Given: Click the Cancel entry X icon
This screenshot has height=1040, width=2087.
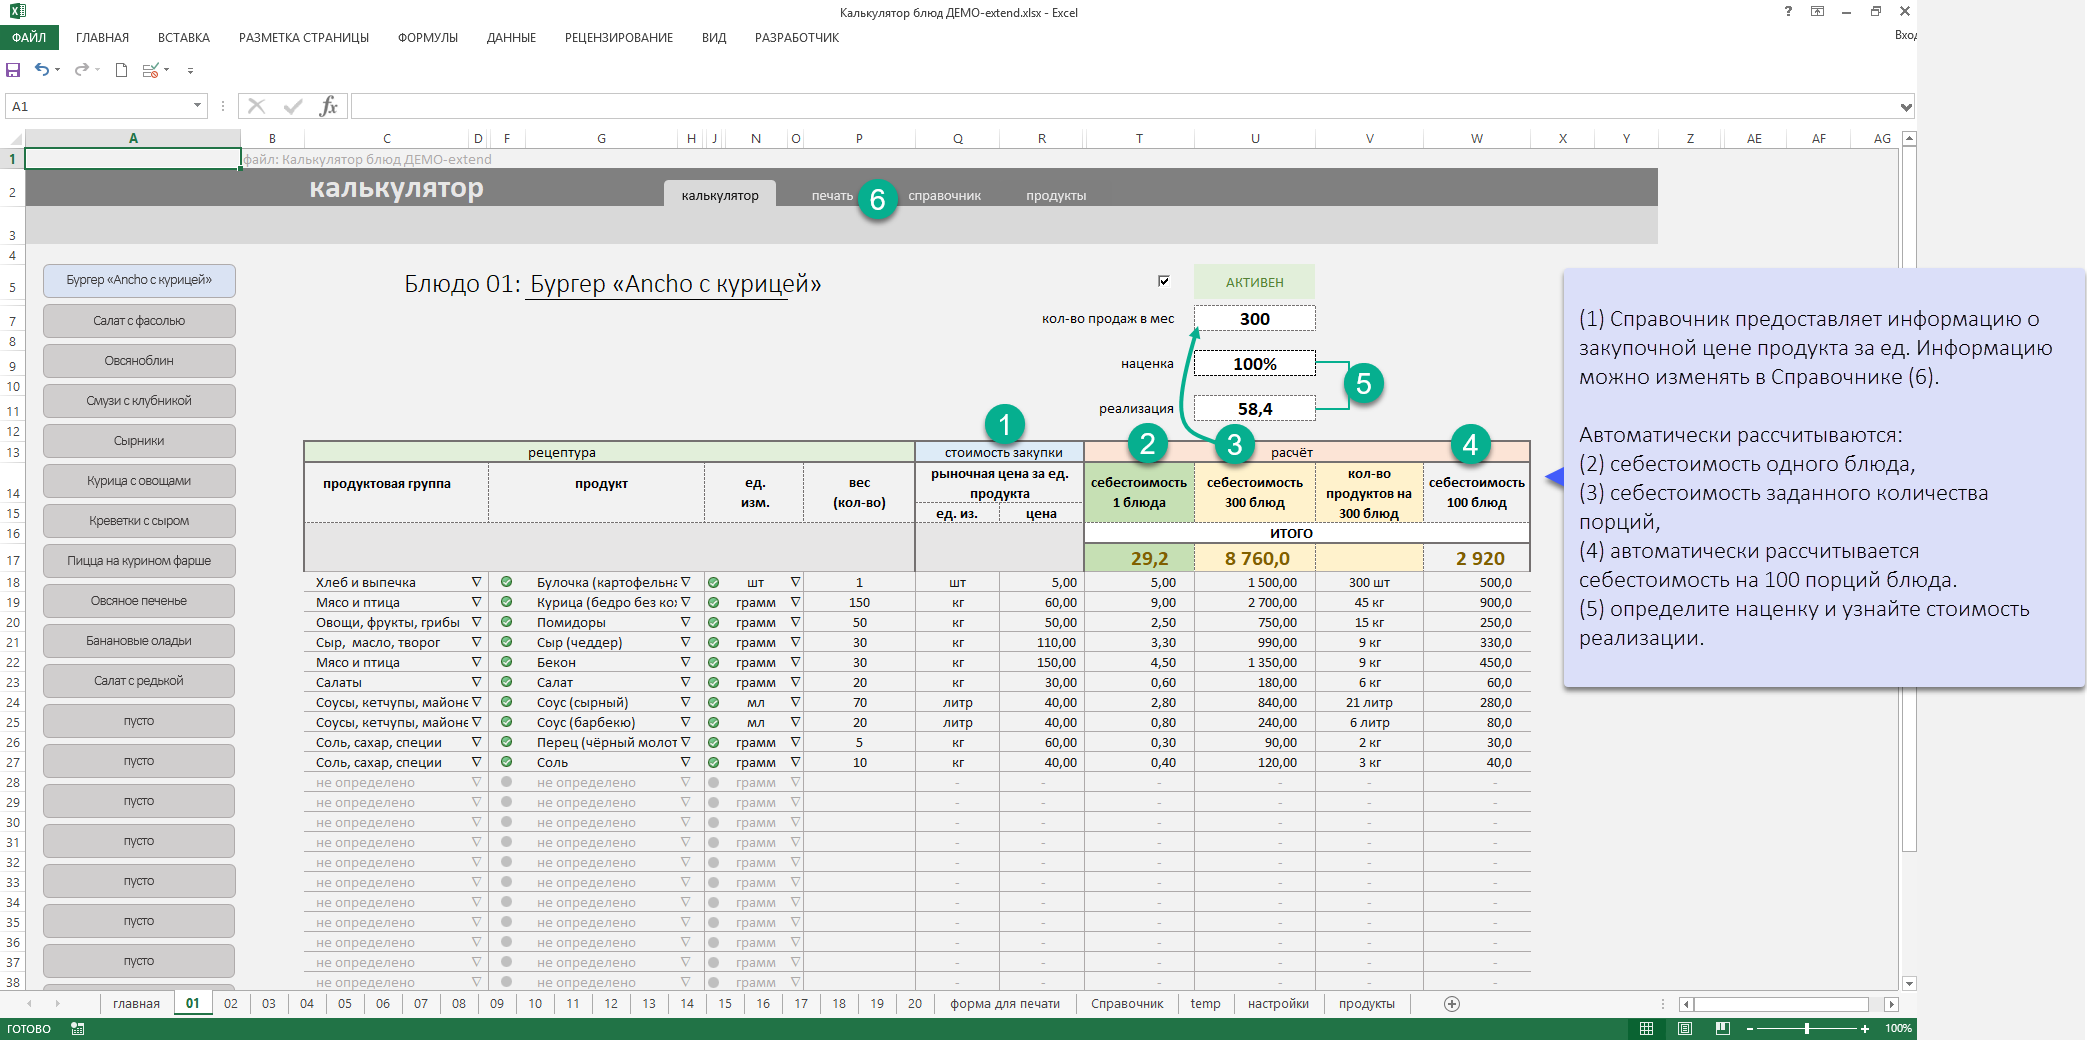Looking at the screenshot, I should pos(257,106).
